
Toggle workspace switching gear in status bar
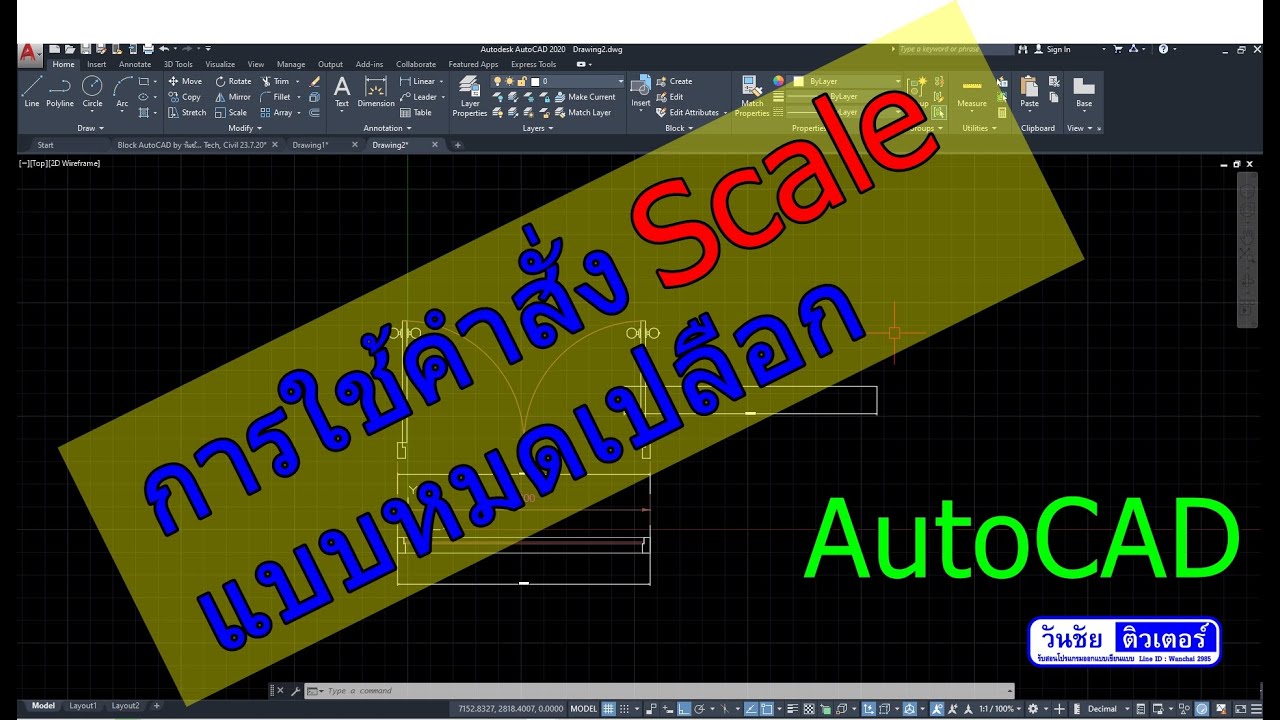click(1033, 709)
